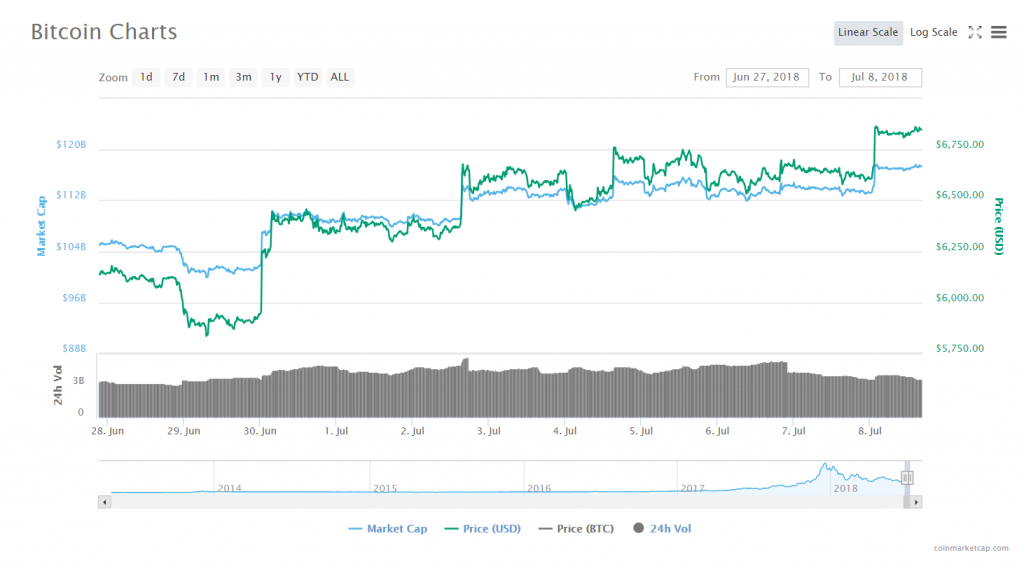
Task: Toggle Price (BTC) series in legend
Action: point(576,529)
